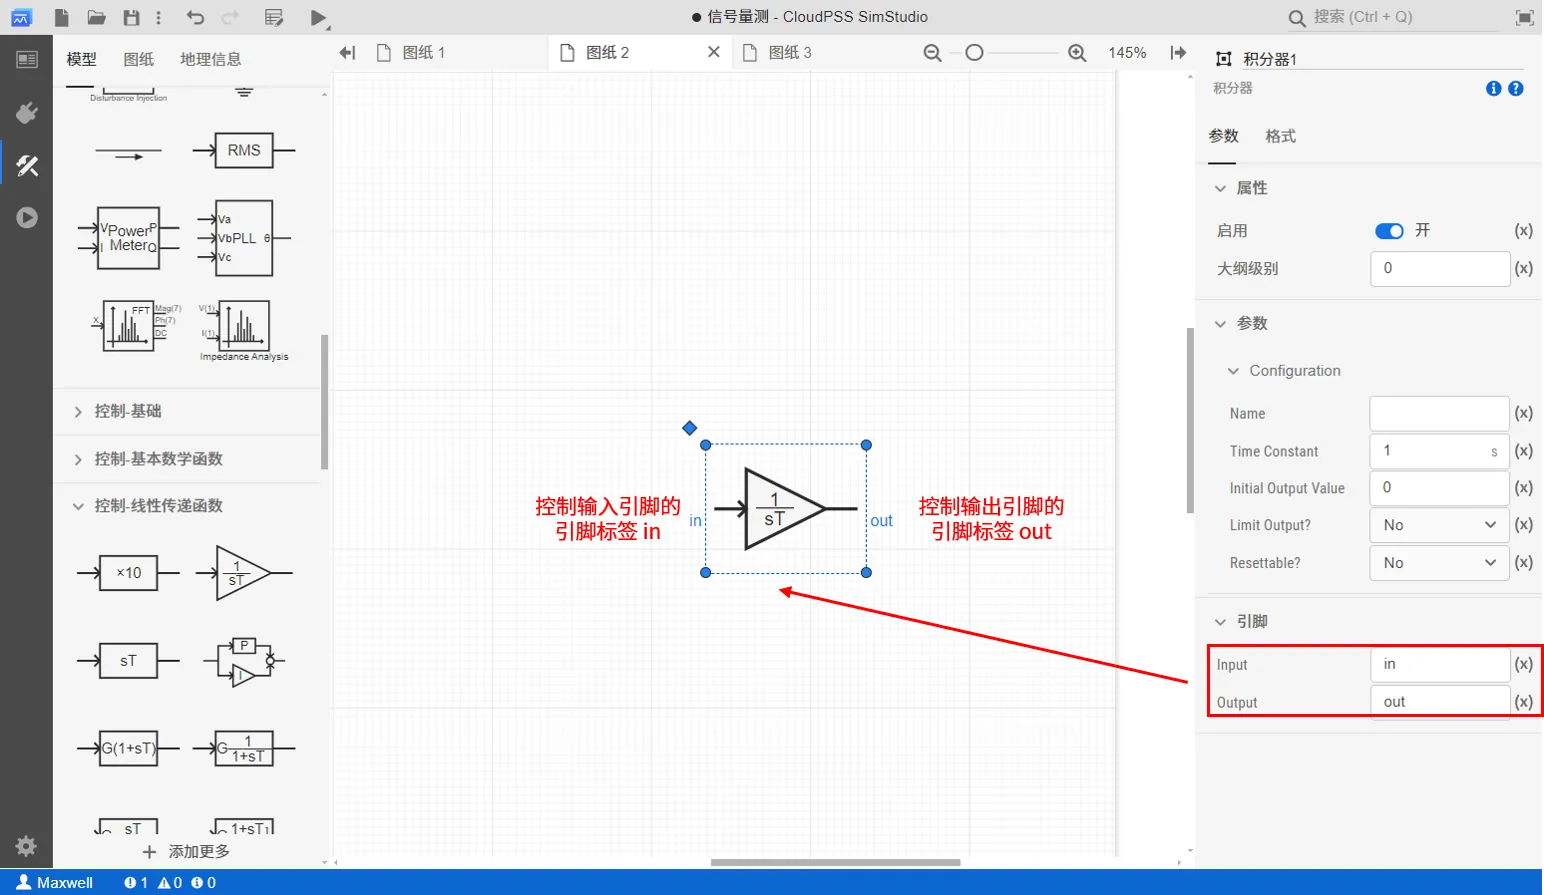Open the three-dot more options menu
The height and width of the screenshot is (895, 1544).
click(x=158, y=17)
